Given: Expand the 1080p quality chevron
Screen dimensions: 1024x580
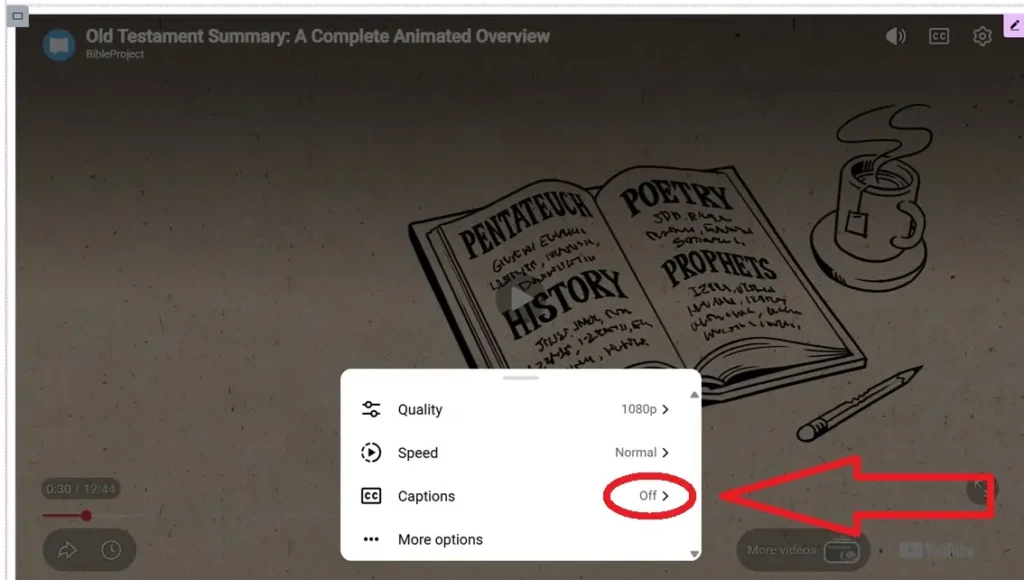Looking at the screenshot, I should tap(665, 409).
